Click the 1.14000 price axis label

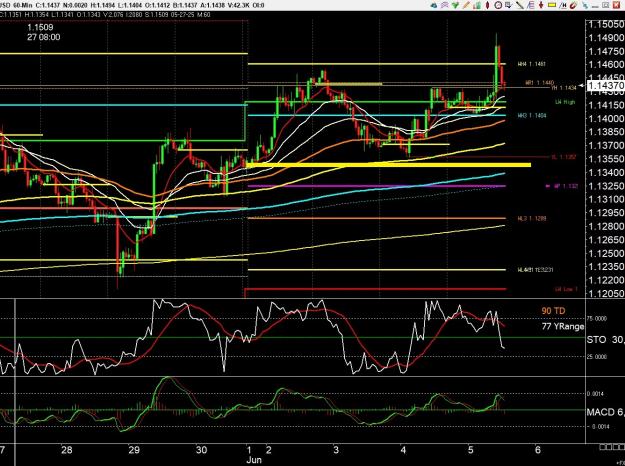tap(606, 119)
